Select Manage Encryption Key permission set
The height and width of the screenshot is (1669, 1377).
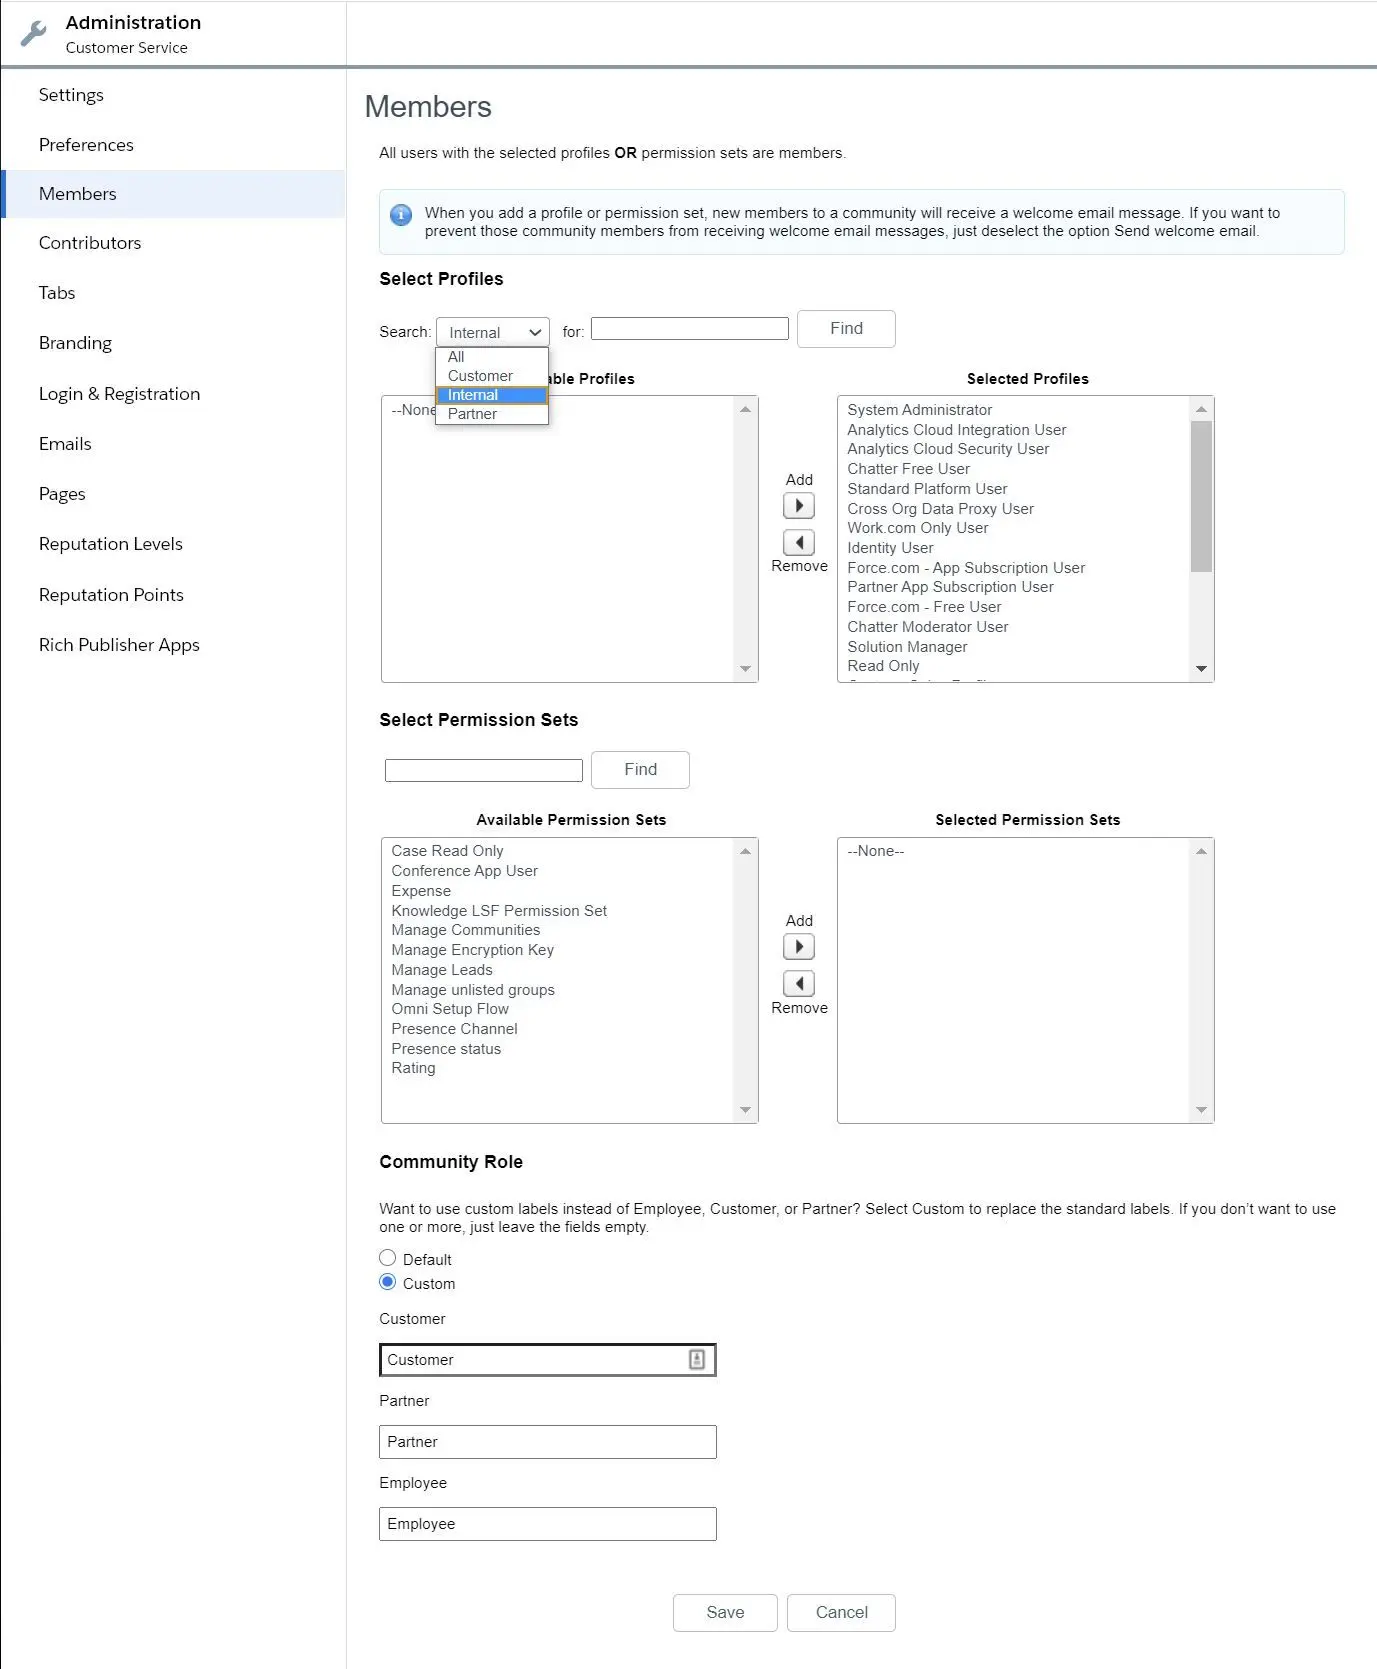[472, 950]
